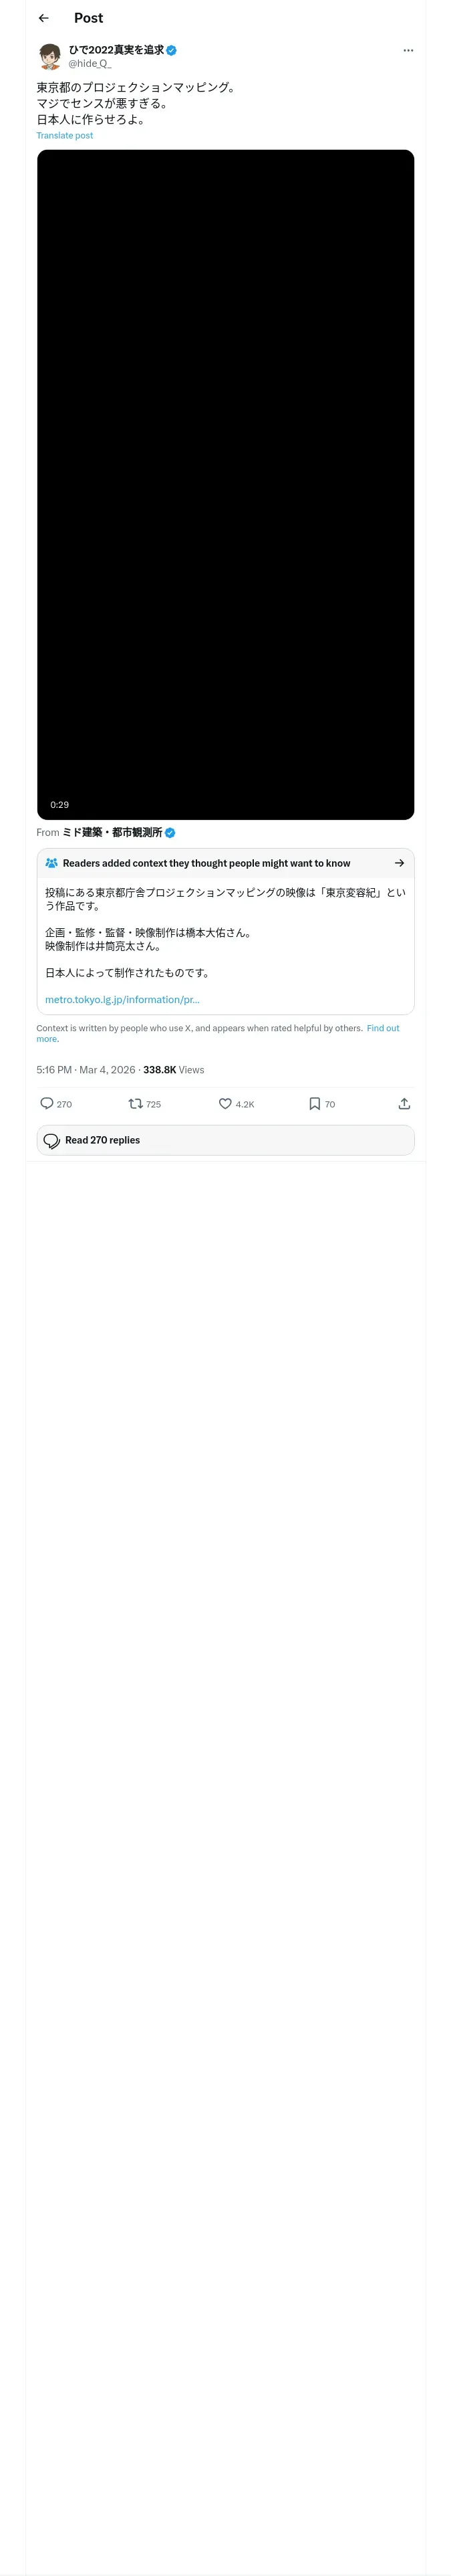451x2576 pixels.
Task: Click the post timestamp Mar 4, 2026
Action: pyautogui.click(x=107, y=1069)
